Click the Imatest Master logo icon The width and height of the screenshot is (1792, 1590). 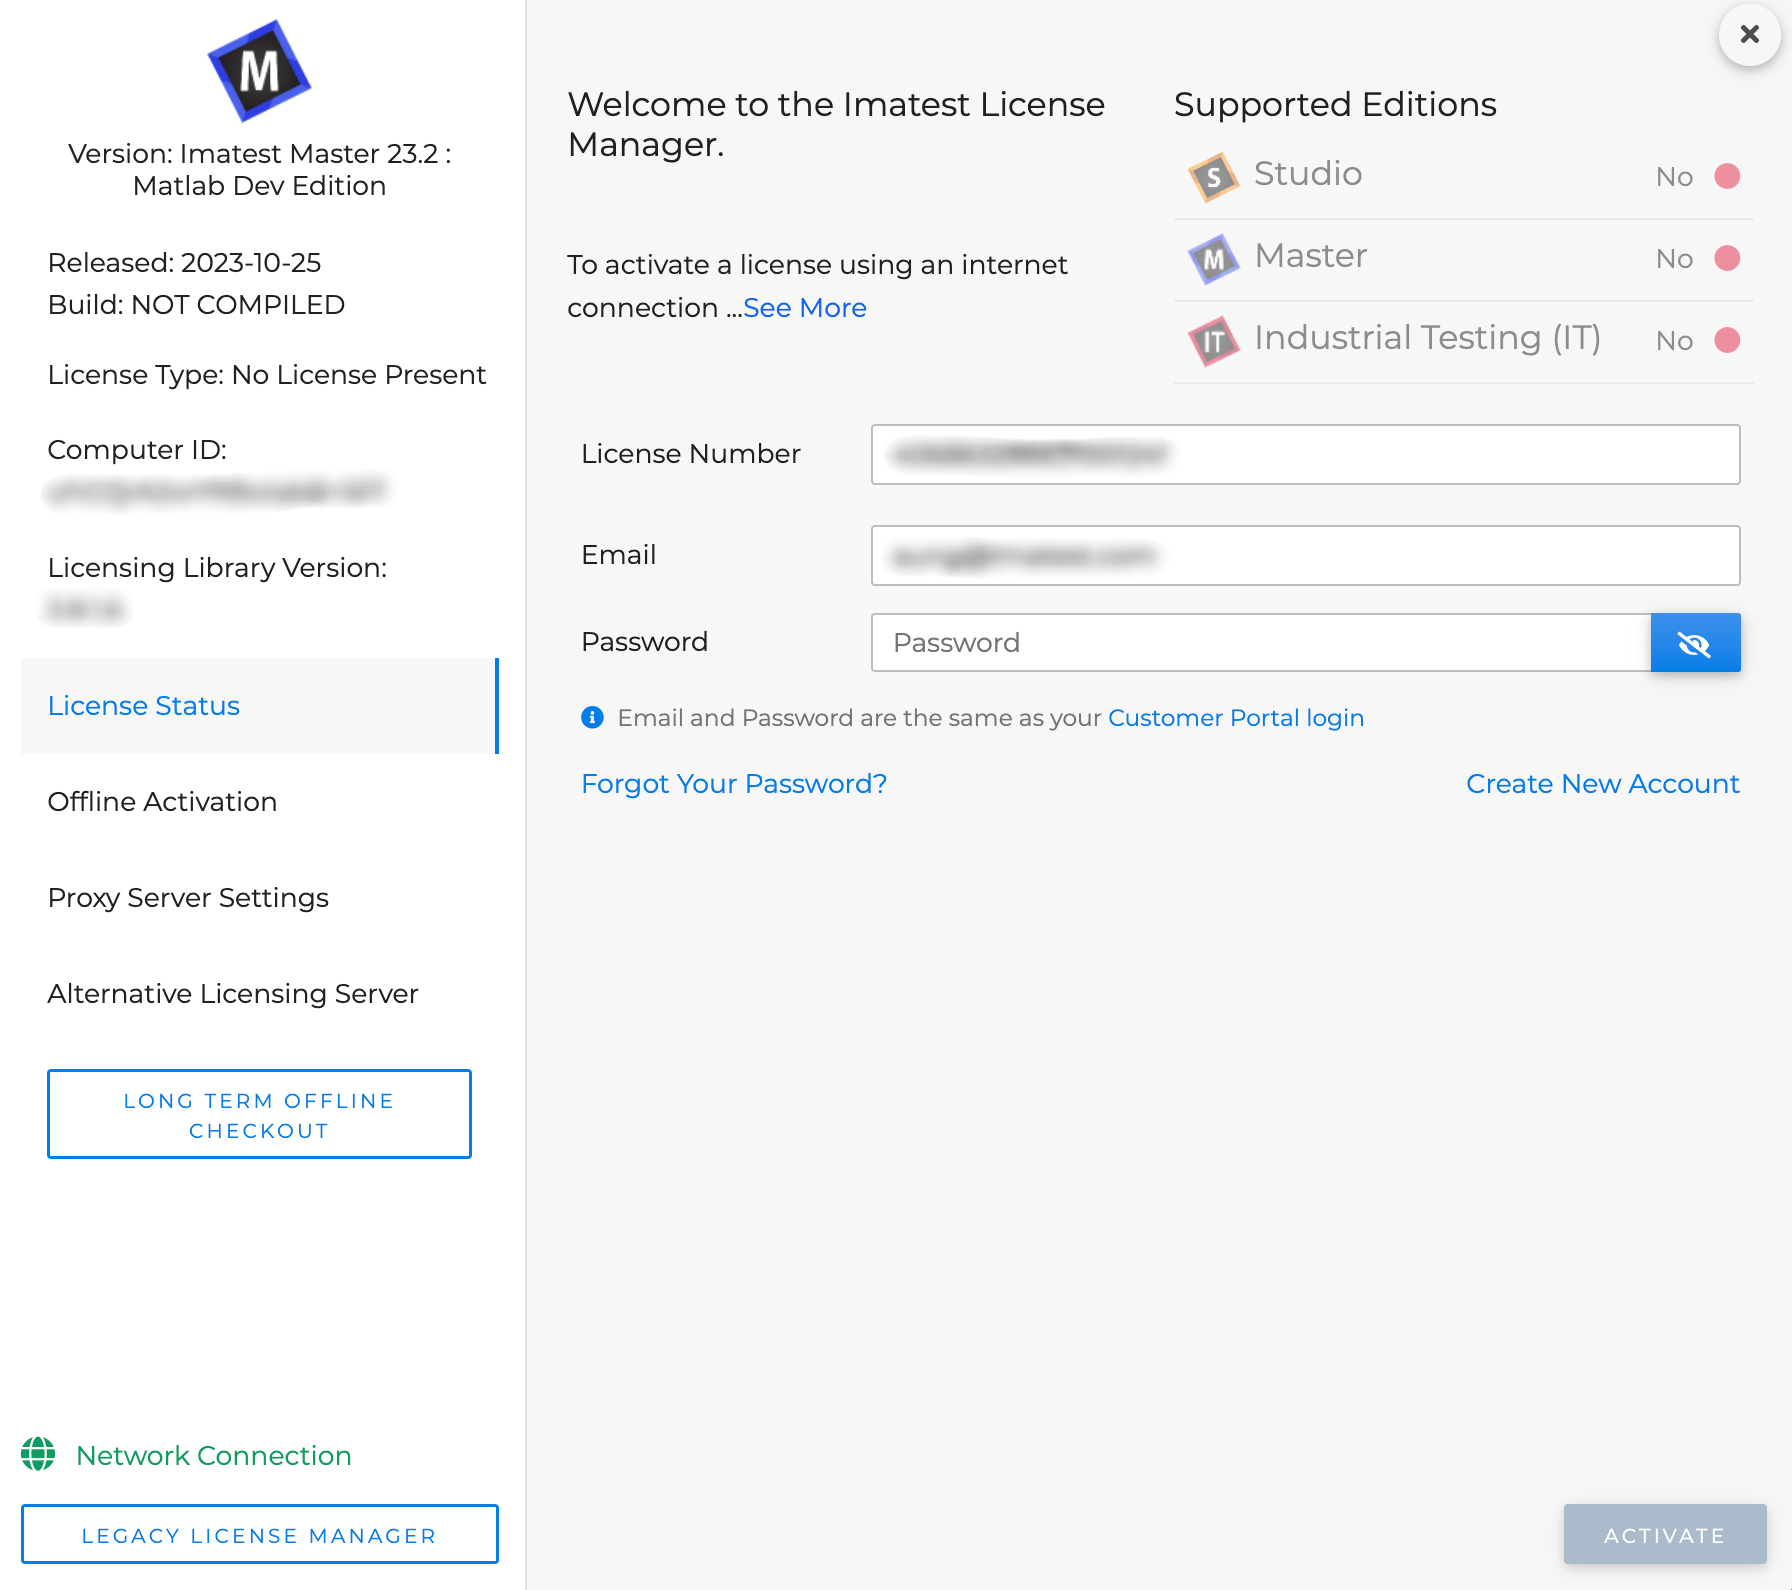259,71
